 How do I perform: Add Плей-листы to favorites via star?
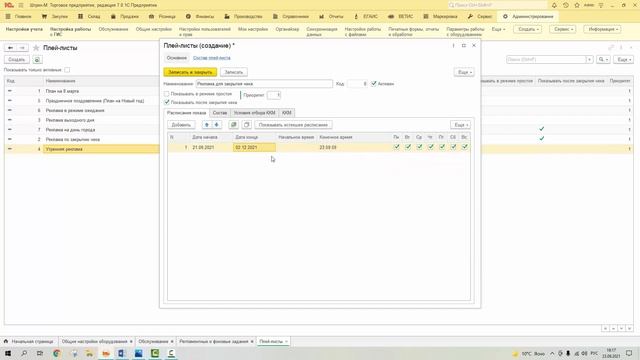click(36, 48)
